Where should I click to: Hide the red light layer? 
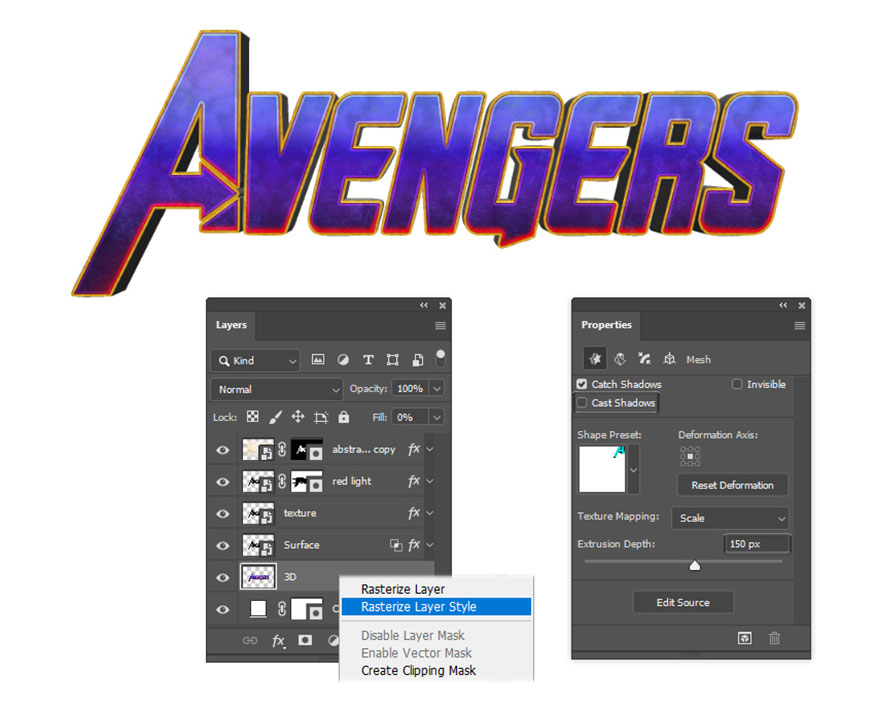223,481
